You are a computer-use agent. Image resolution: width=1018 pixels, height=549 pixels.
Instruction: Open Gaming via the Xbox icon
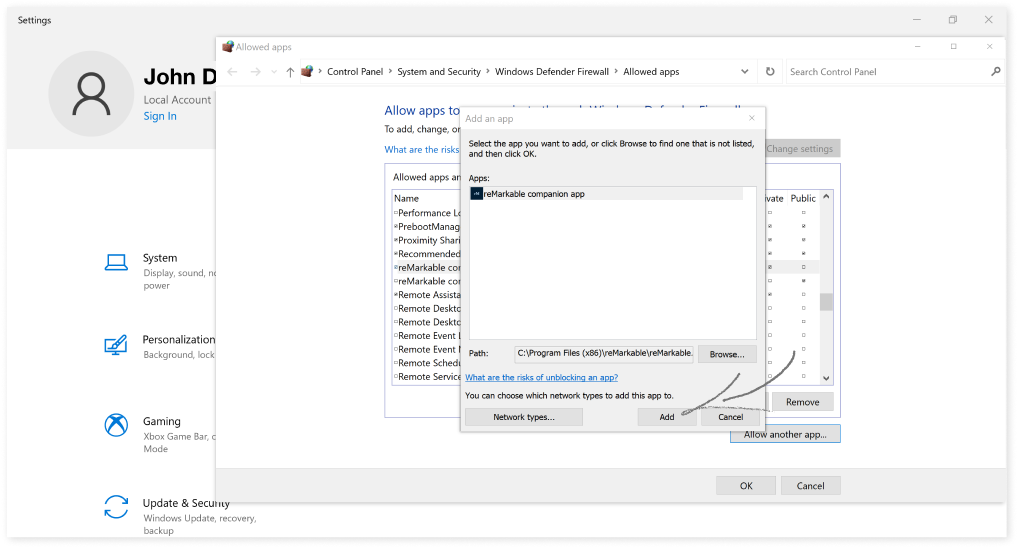tap(116, 425)
